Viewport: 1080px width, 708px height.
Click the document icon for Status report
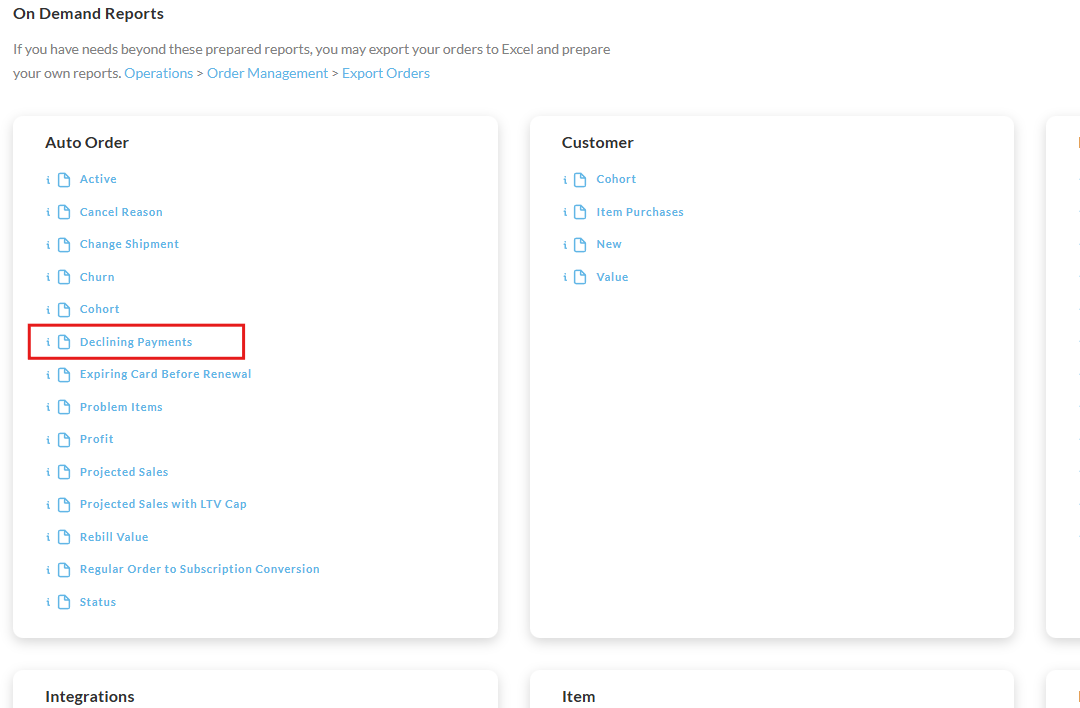[x=64, y=602]
